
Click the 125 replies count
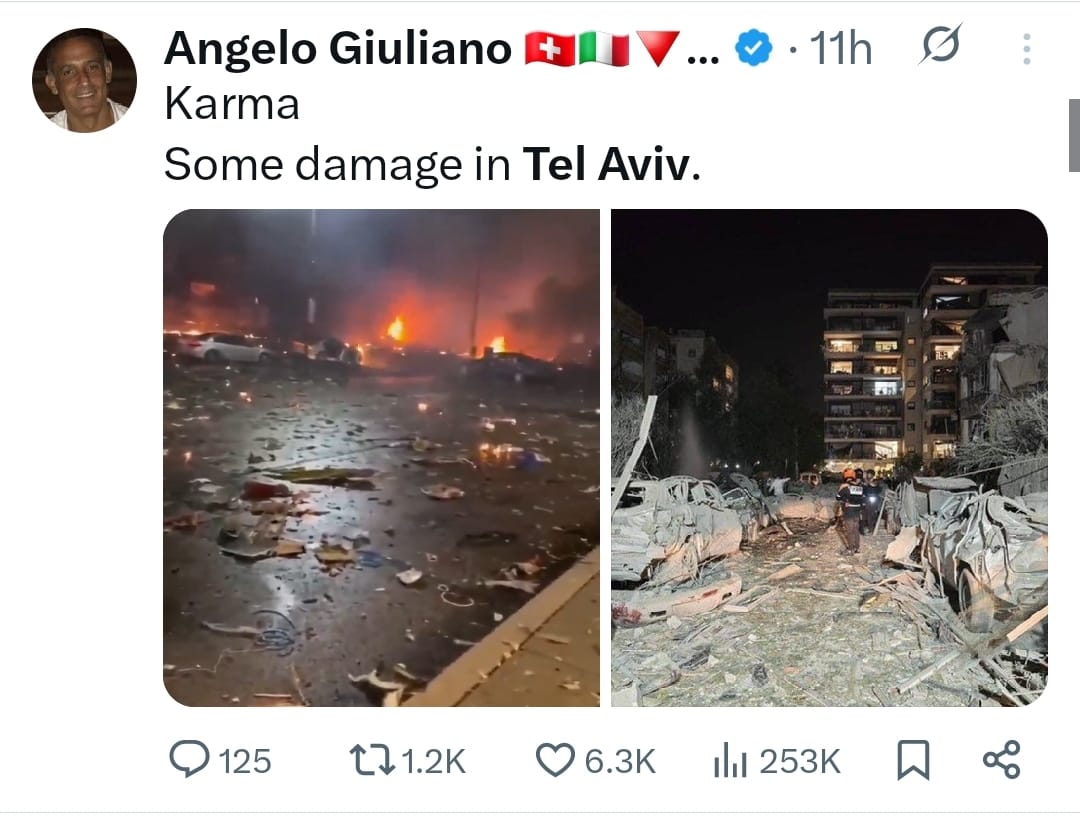coord(245,761)
